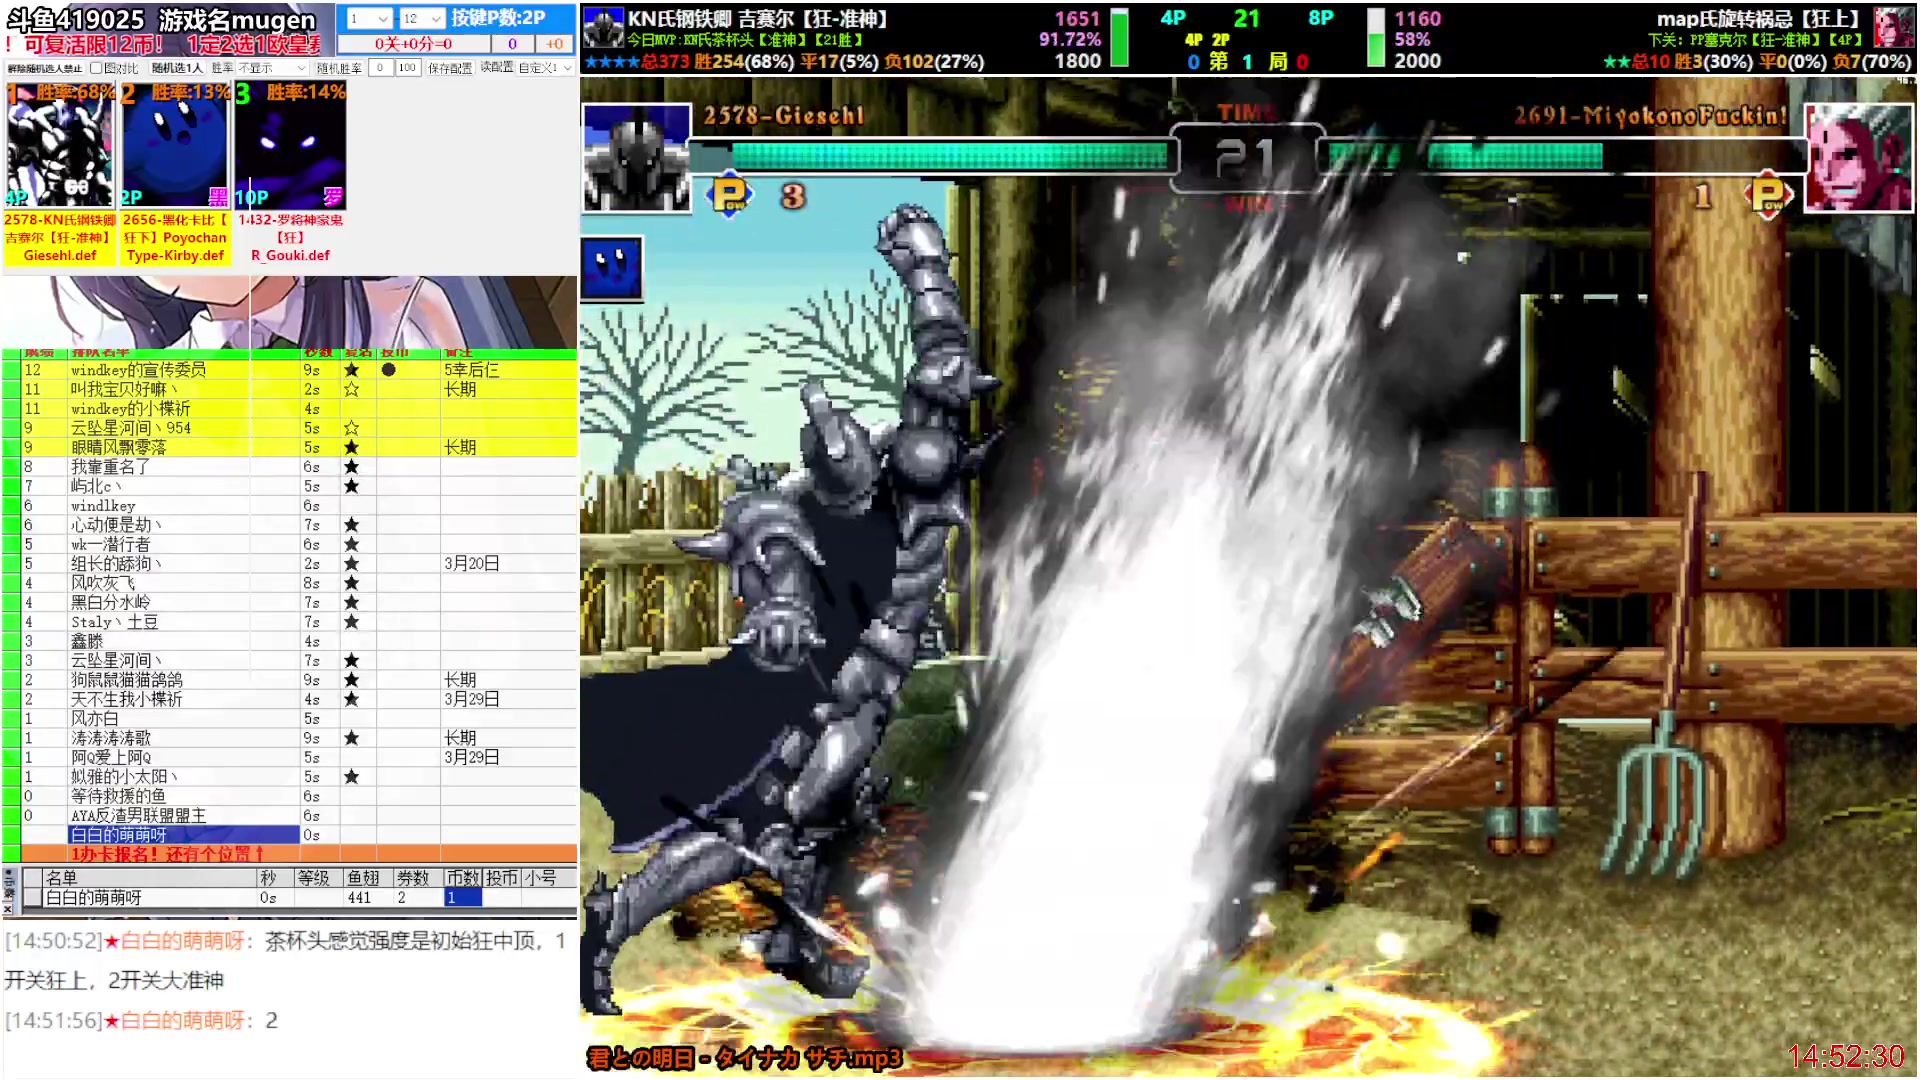Select the windlkey queue row
This screenshot has width=1920, height=1080.
coord(290,506)
